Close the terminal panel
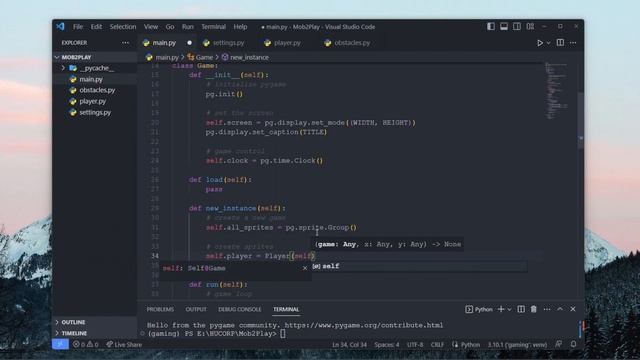Screen dimensions: 640x360 (x=573, y=309)
